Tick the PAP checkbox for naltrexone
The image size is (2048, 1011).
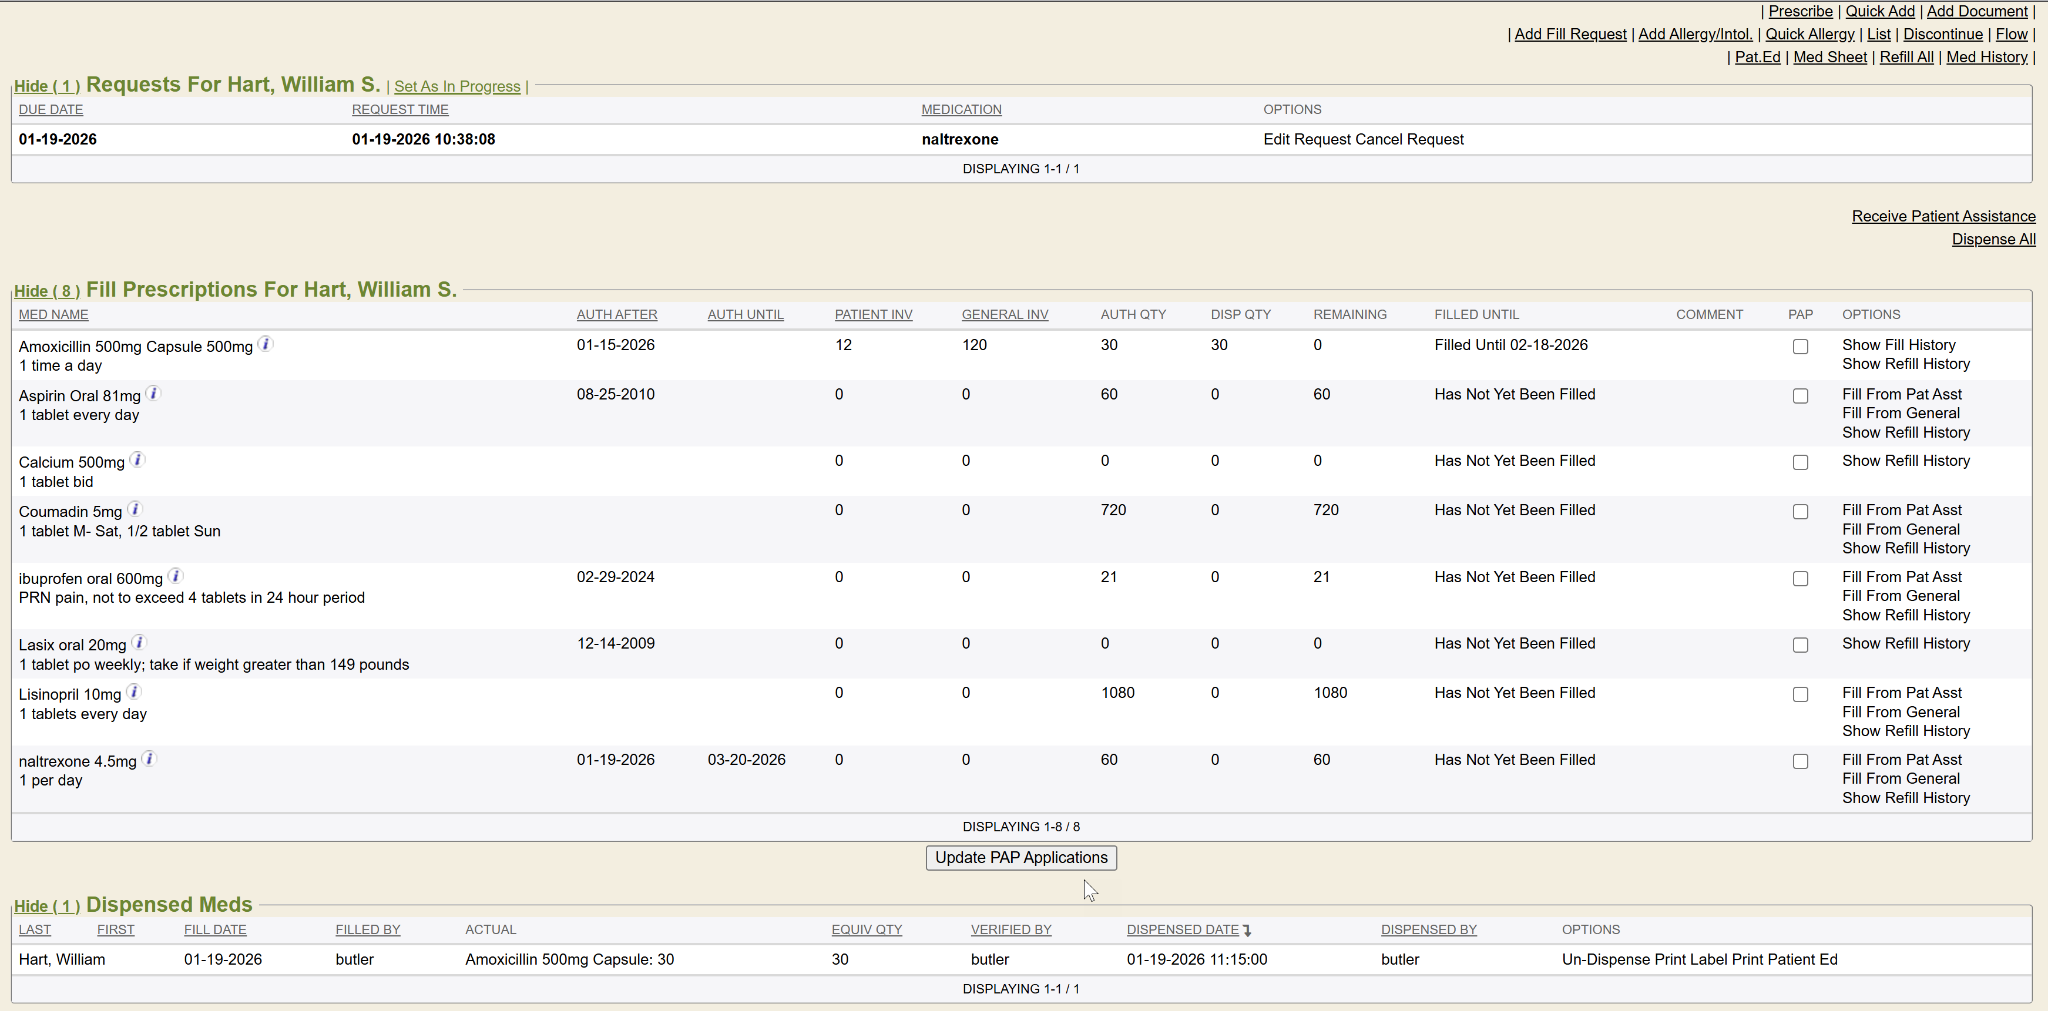coord(1800,762)
